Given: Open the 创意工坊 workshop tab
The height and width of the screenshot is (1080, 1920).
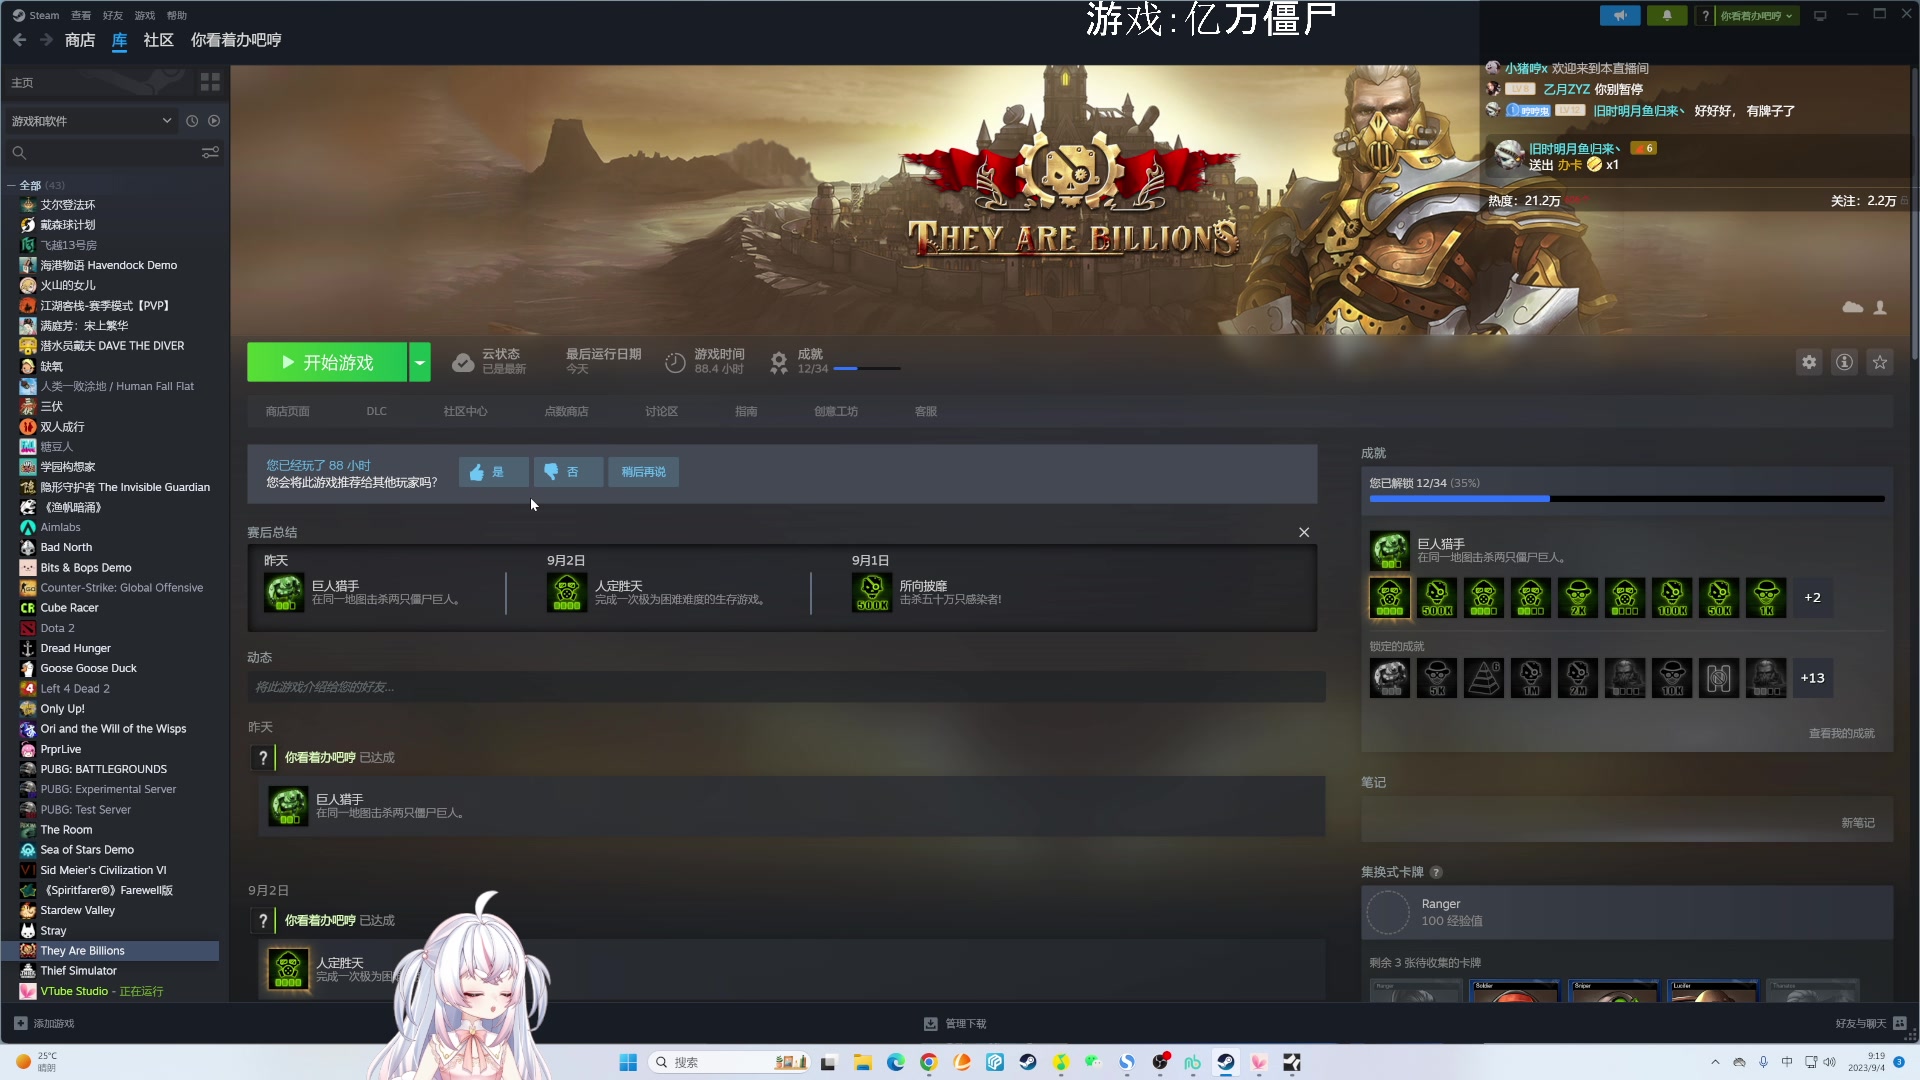Looking at the screenshot, I should point(835,411).
